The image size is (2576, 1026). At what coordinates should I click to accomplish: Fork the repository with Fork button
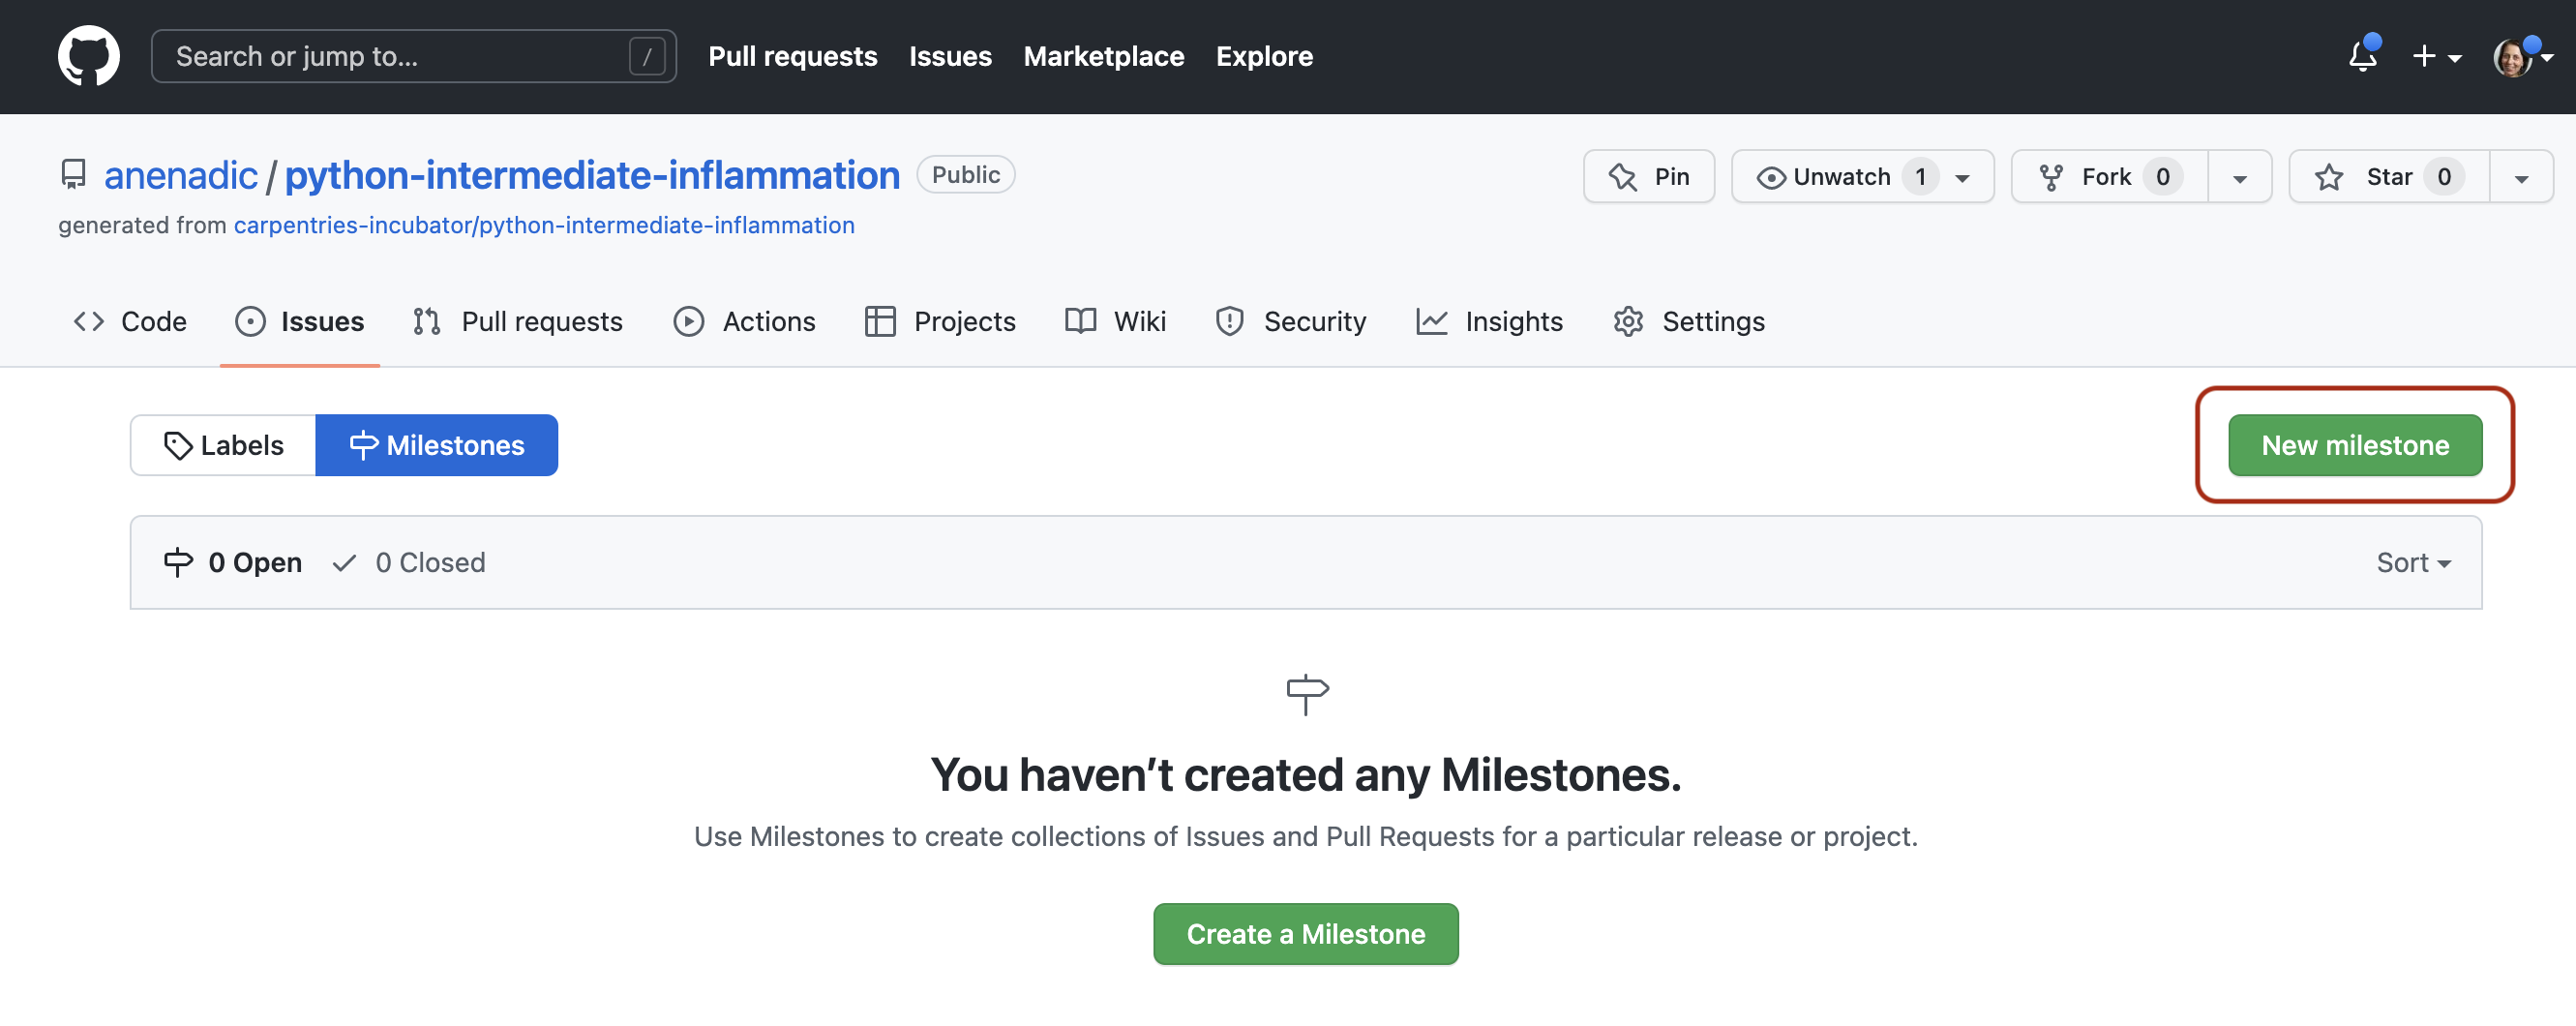2110,177
